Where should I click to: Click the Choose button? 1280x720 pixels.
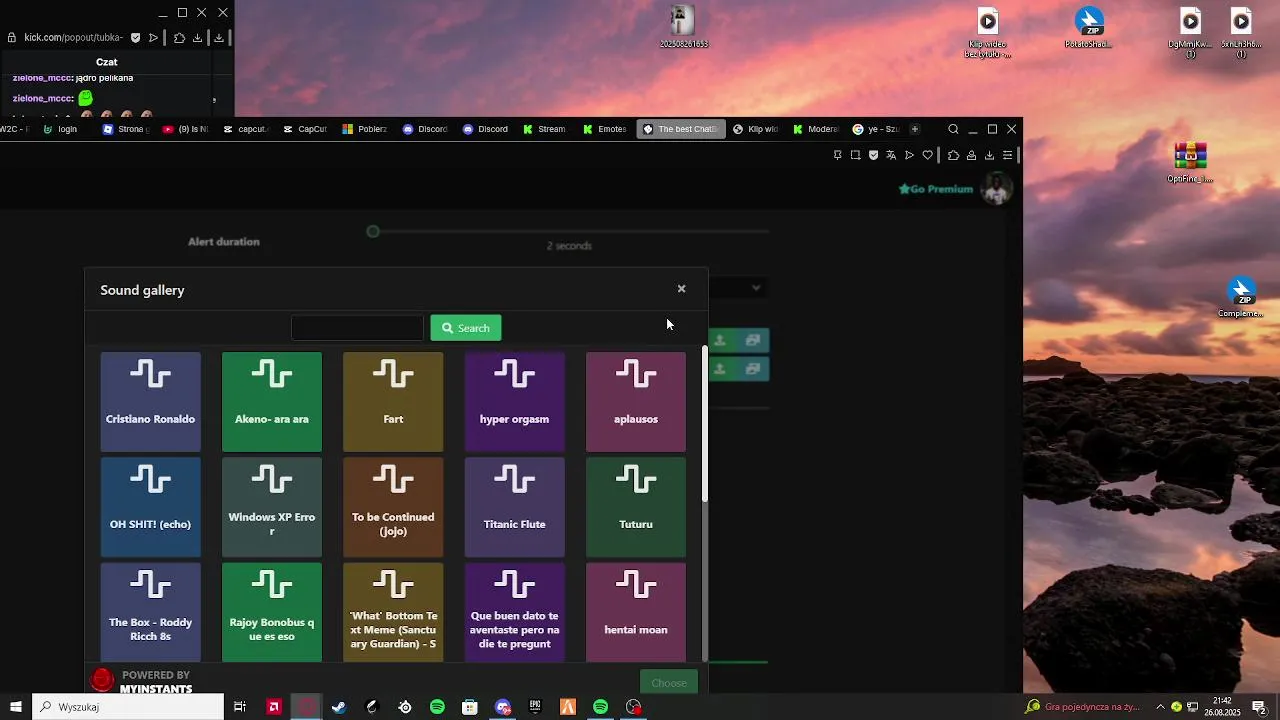tap(669, 683)
